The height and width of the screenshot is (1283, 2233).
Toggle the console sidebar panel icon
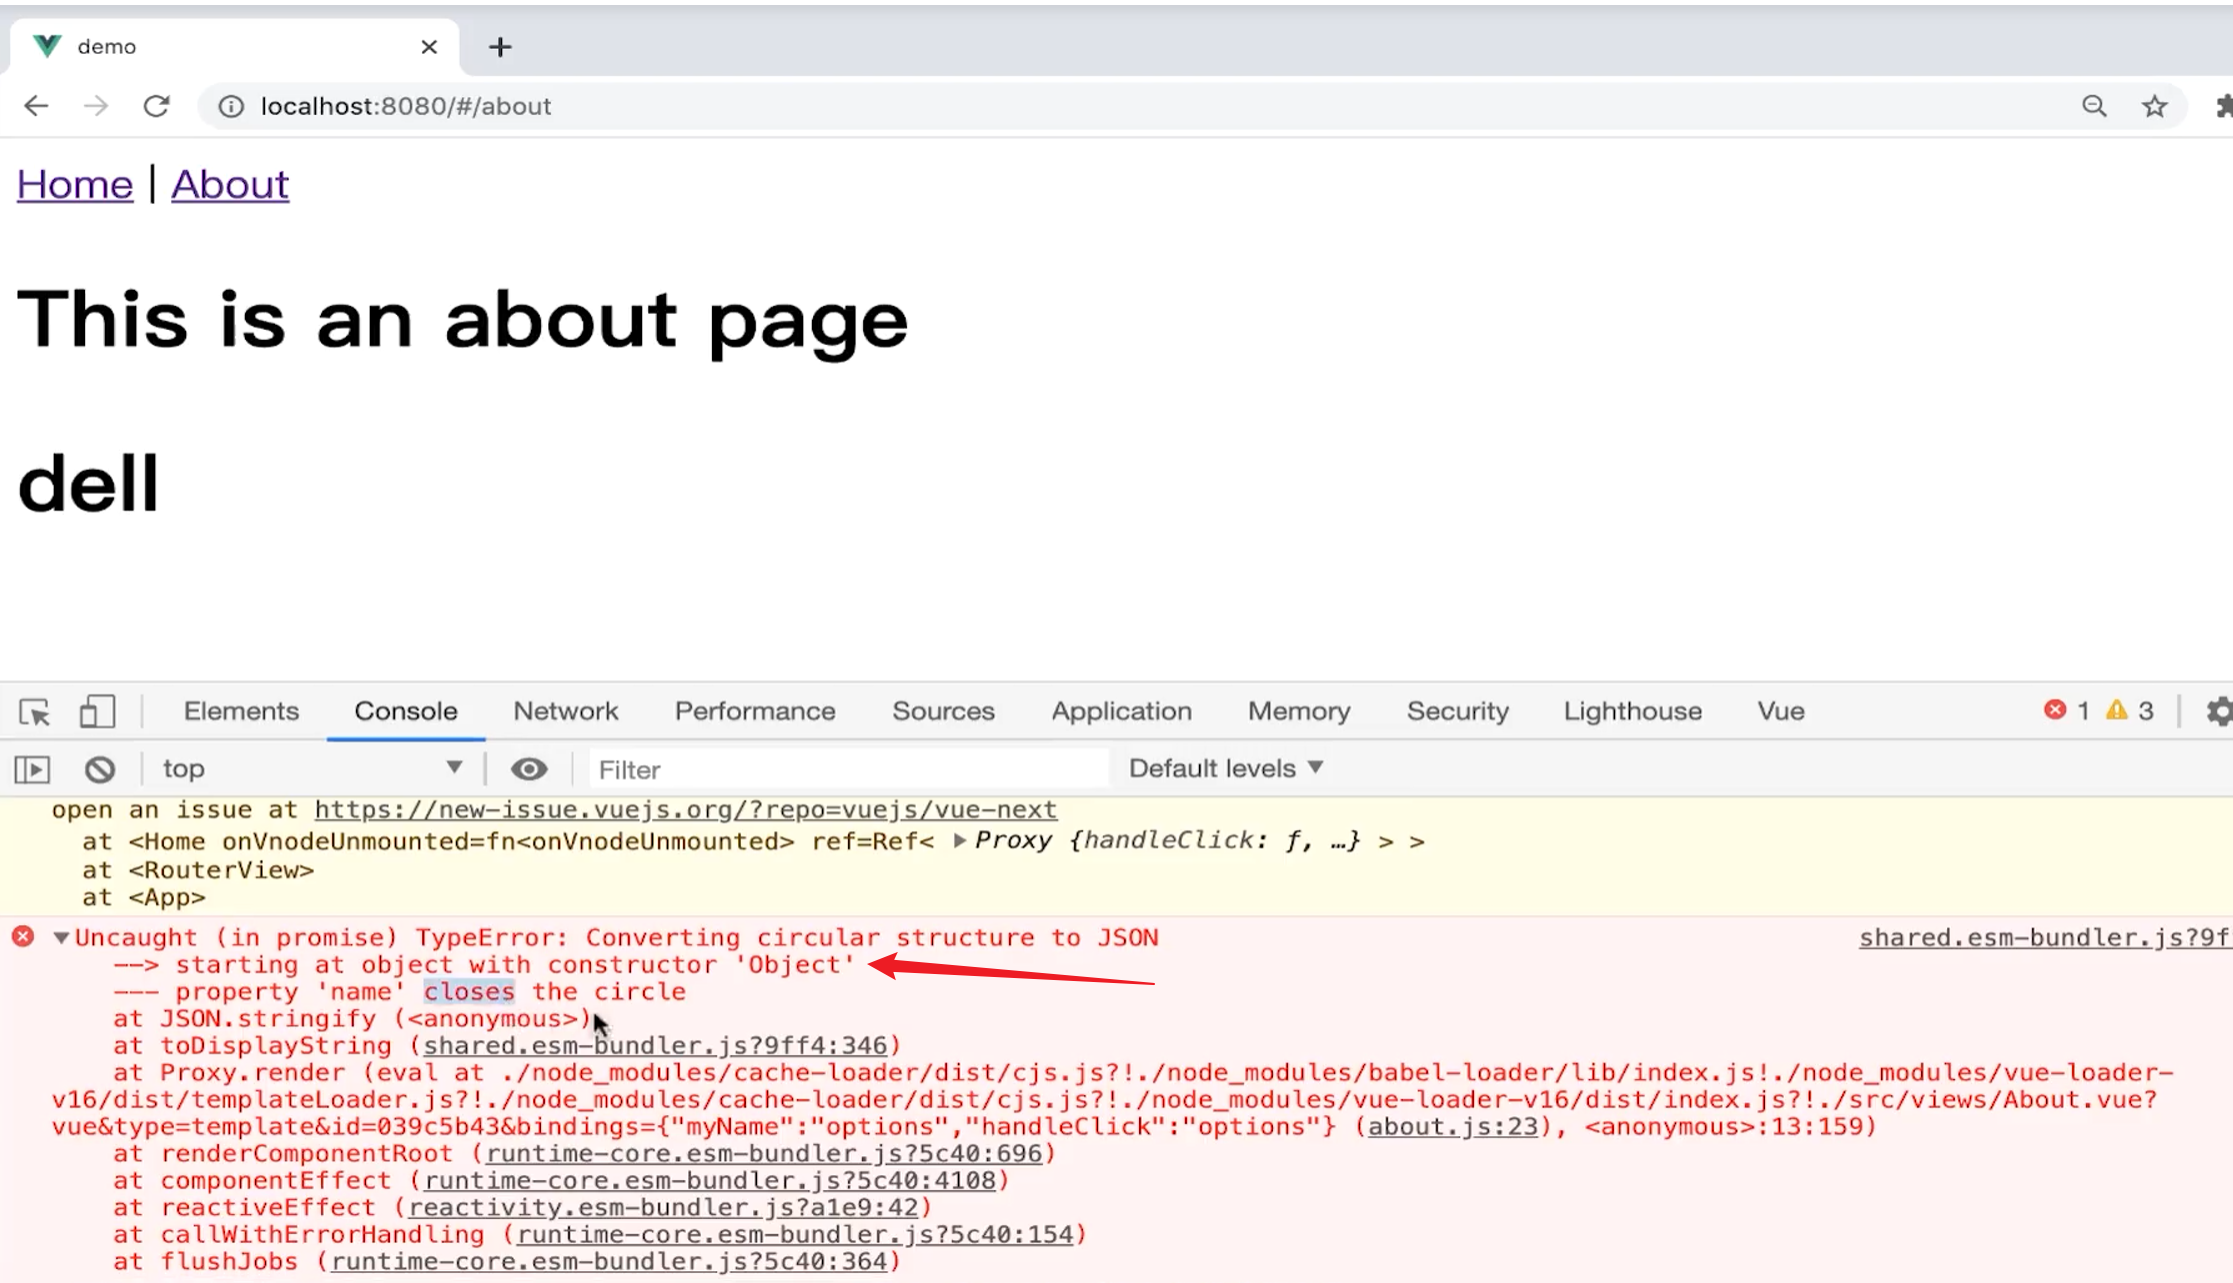(32, 769)
